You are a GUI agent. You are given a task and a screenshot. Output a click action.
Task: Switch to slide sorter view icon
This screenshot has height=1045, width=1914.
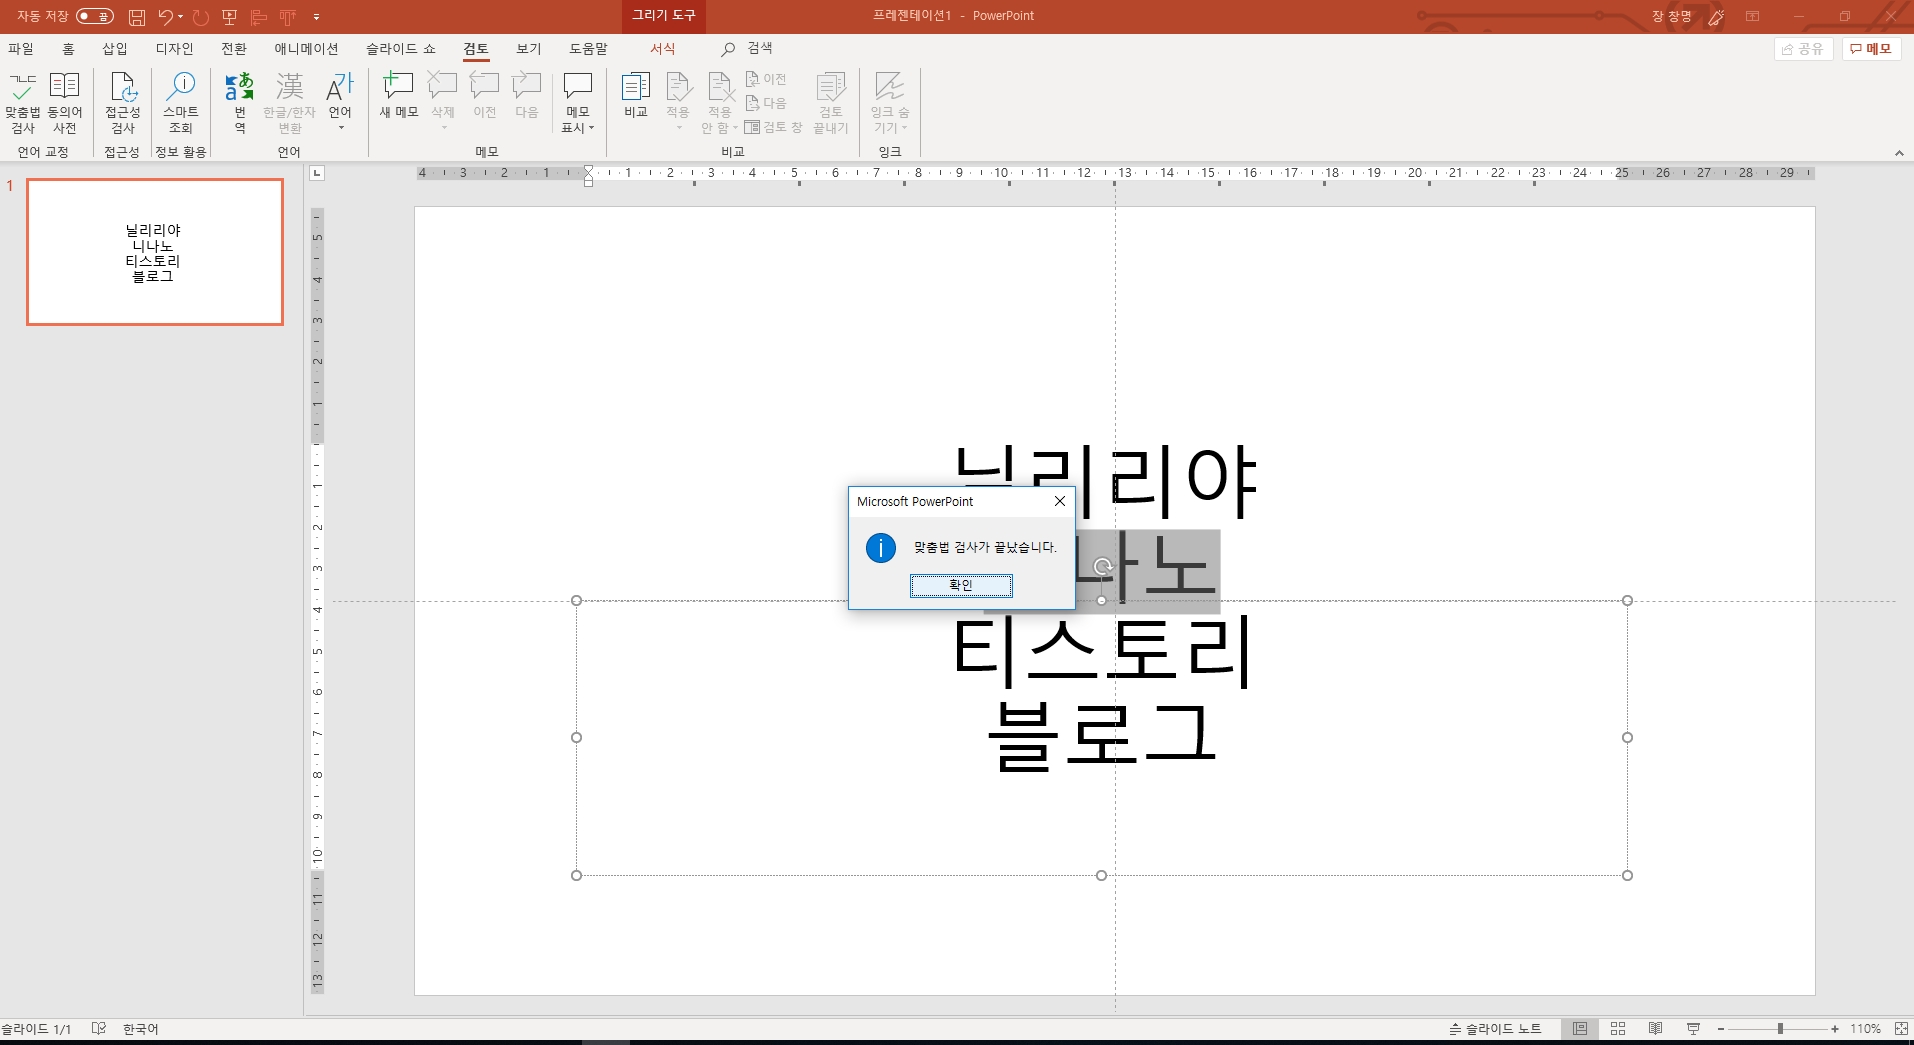pyautogui.click(x=1618, y=1028)
